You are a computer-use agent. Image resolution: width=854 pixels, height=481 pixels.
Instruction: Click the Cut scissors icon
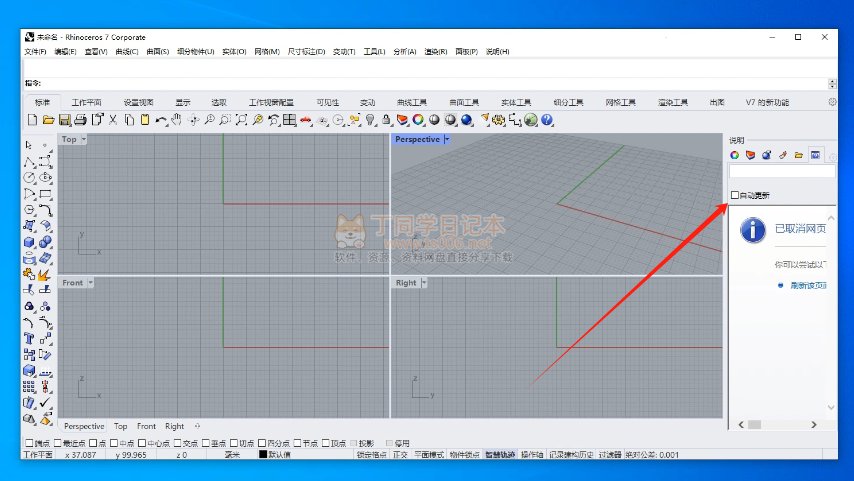point(113,120)
